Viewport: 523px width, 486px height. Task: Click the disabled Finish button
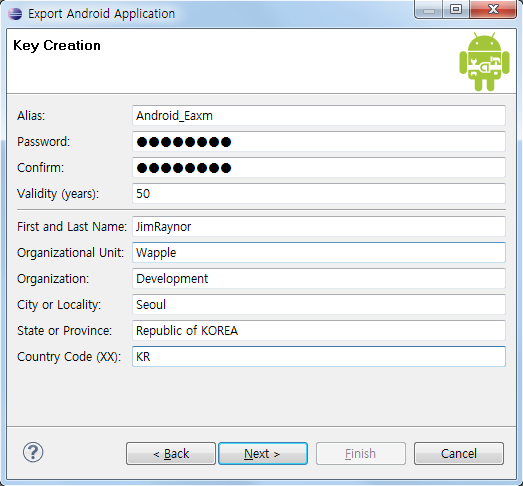361,454
